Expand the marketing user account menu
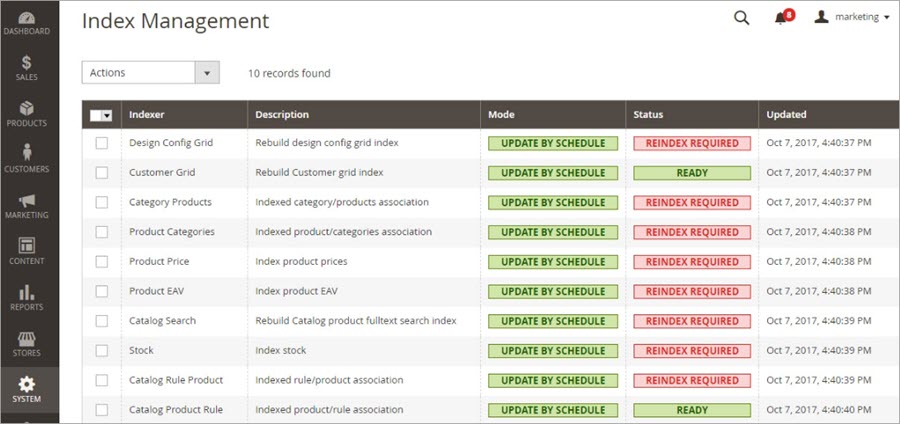The width and height of the screenshot is (900, 424). click(852, 17)
